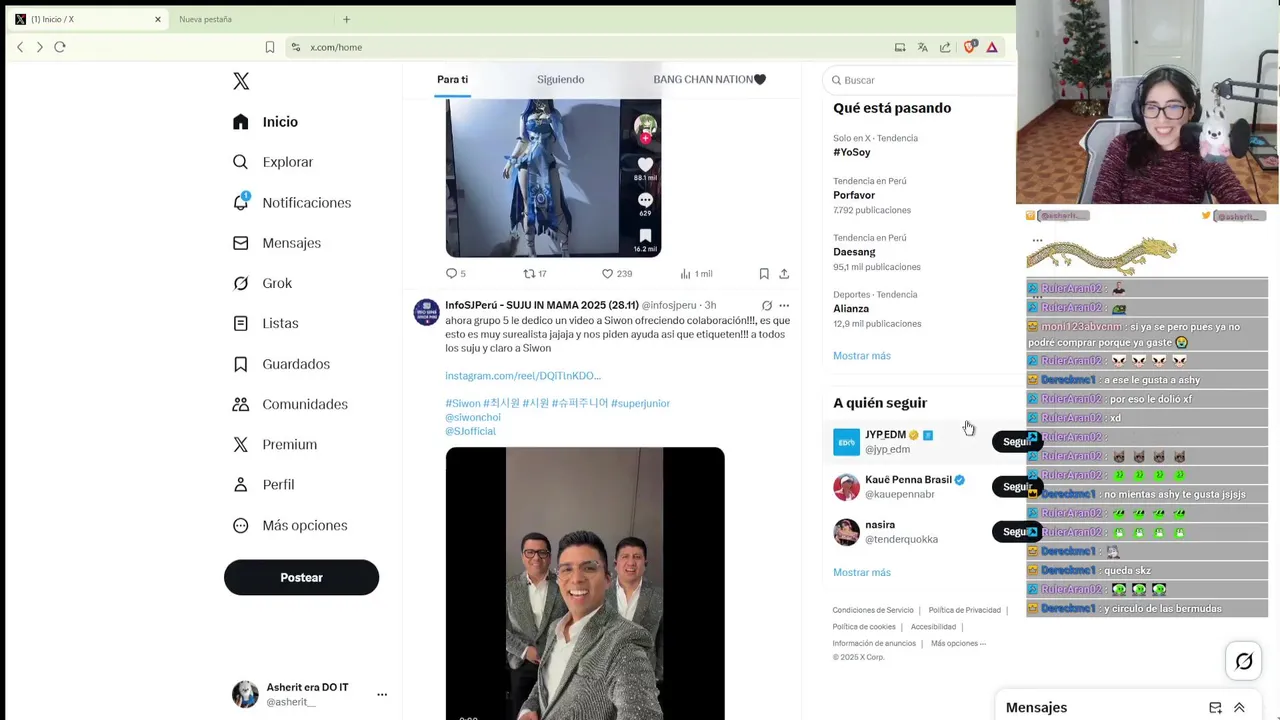Open Política de cookies link
The image size is (1280, 720).
[864, 627]
